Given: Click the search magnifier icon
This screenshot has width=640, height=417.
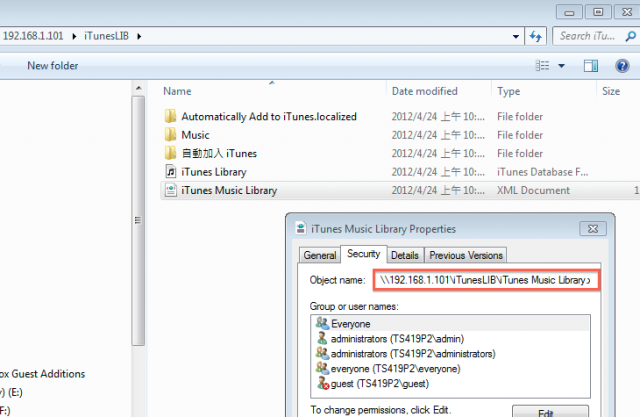Looking at the screenshot, I should (630, 36).
